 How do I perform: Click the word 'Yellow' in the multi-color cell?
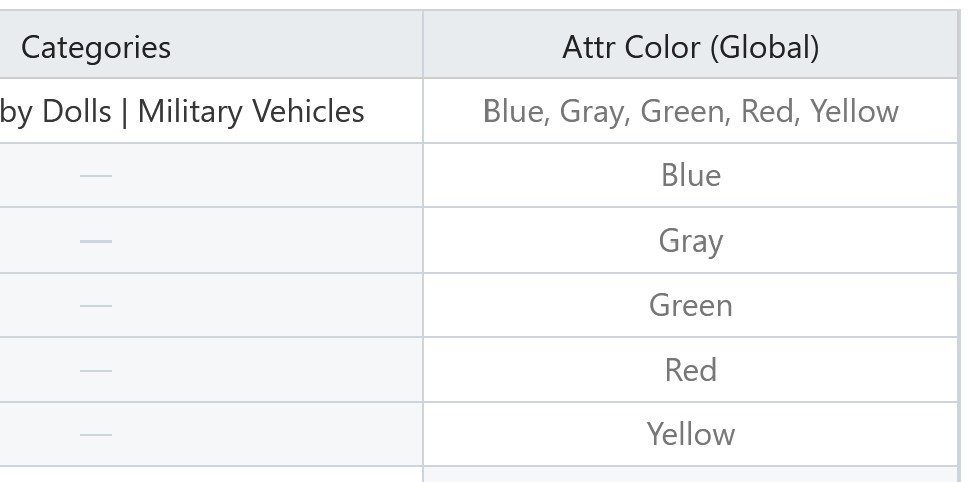click(x=854, y=112)
